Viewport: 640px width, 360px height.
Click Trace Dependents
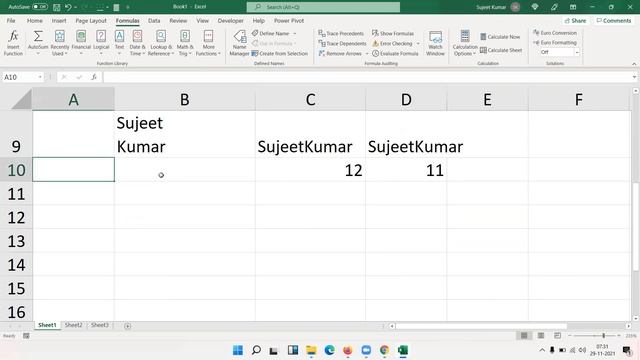tap(342, 43)
